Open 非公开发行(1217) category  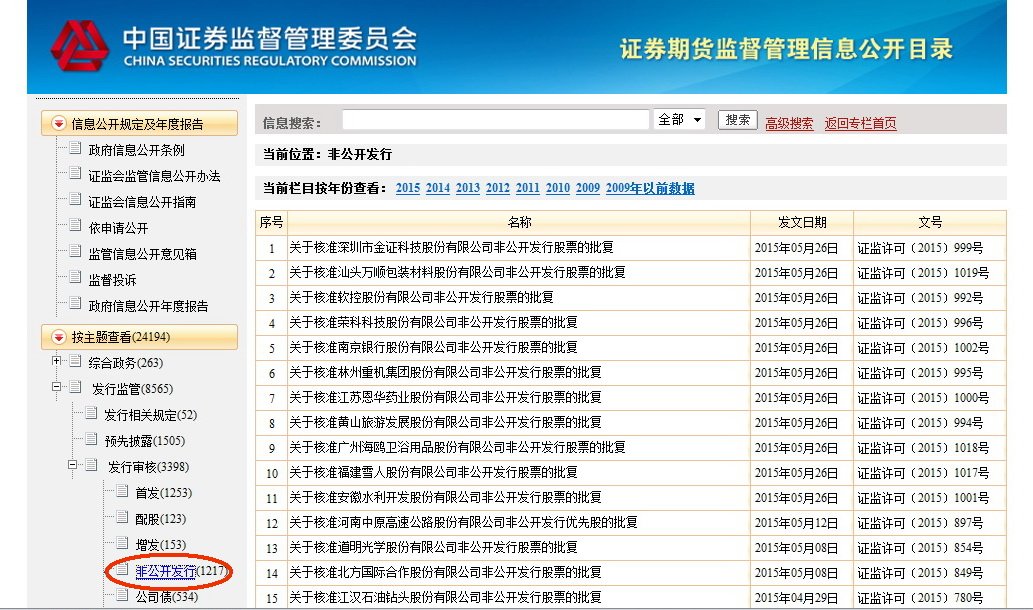point(181,571)
